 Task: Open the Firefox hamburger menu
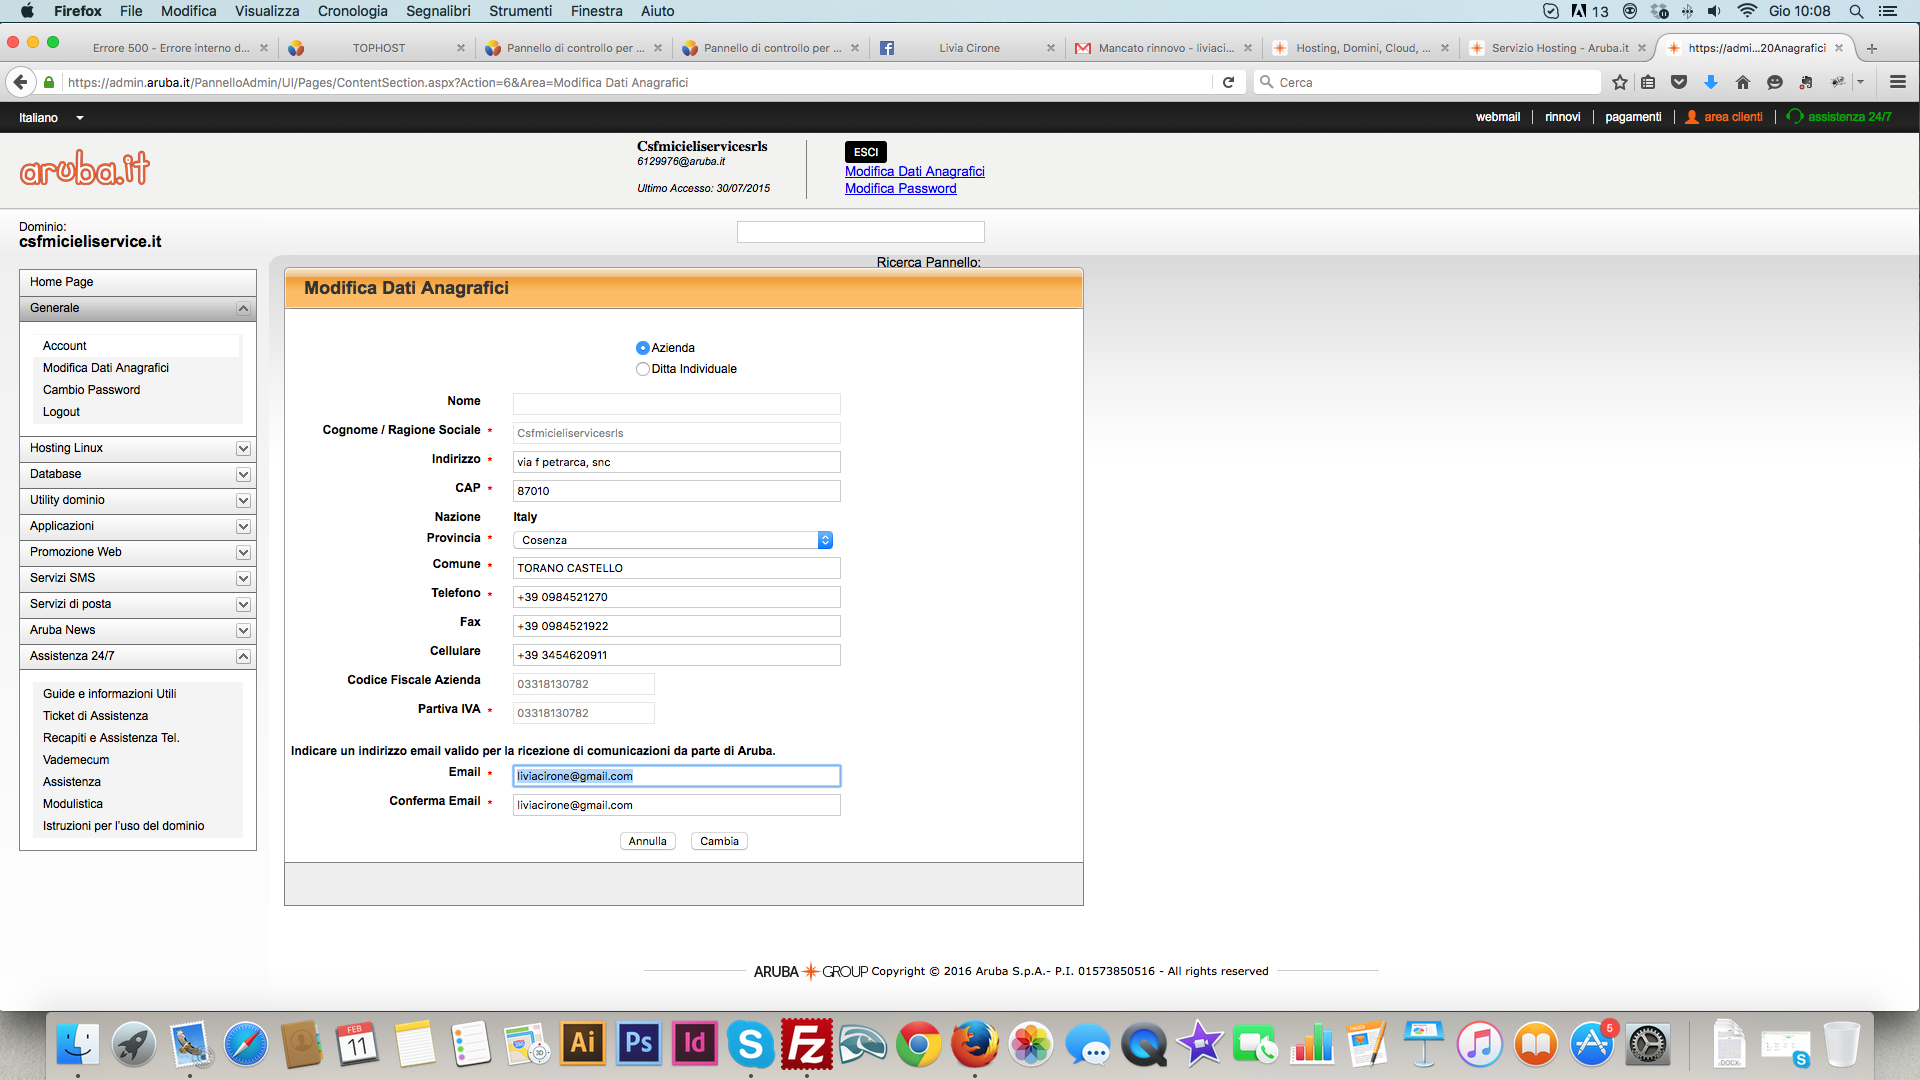pyautogui.click(x=1897, y=82)
